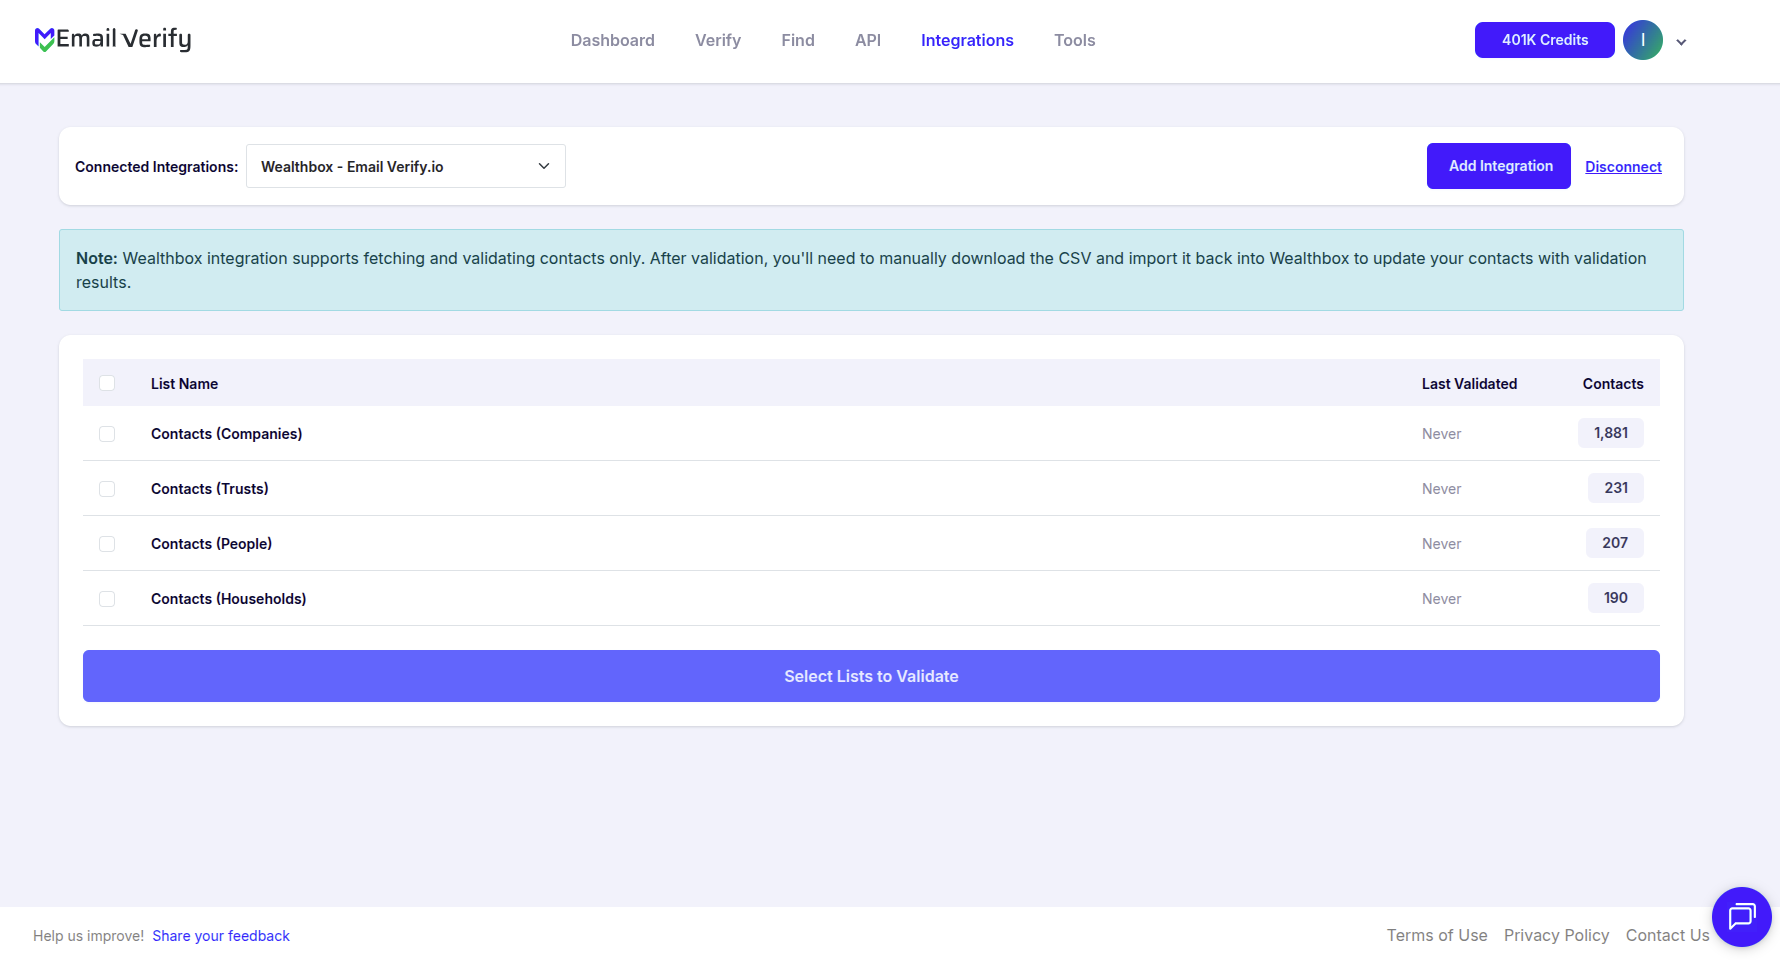The image size is (1780, 960).
Task: Check the Contacts (Trusts) list checkbox
Action: tap(107, 489)
